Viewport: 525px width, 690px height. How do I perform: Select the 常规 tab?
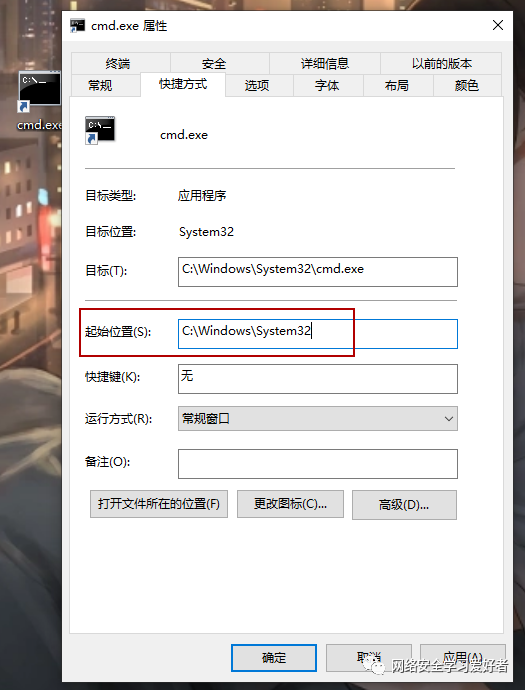(x=100, y=85)
